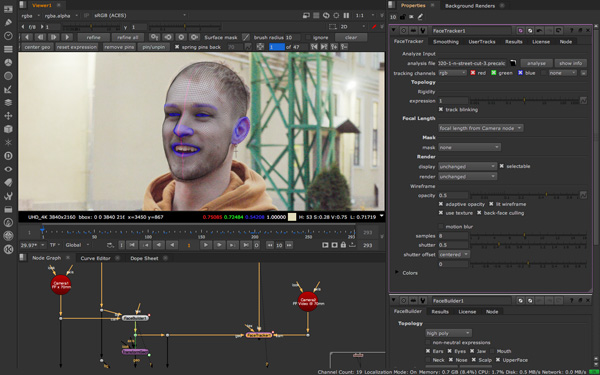Toggle the track blinking checkbox

click(x=441, y=110)
